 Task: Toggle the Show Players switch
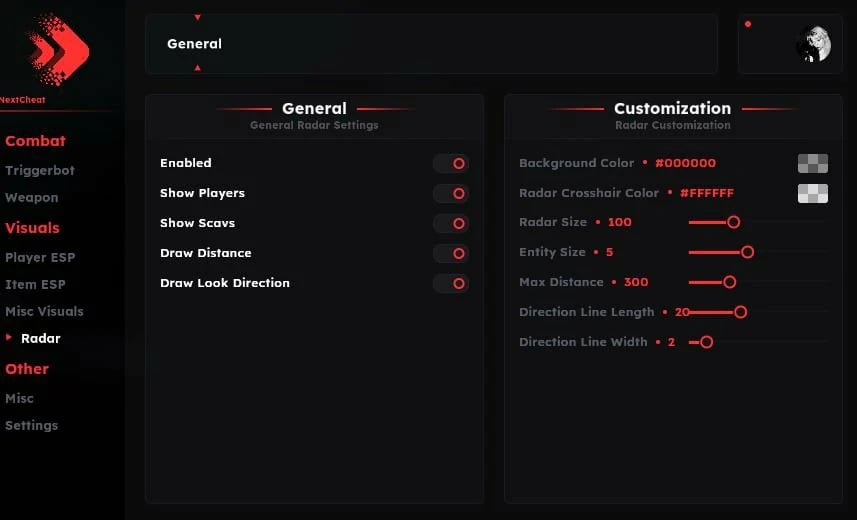[451, 193]
